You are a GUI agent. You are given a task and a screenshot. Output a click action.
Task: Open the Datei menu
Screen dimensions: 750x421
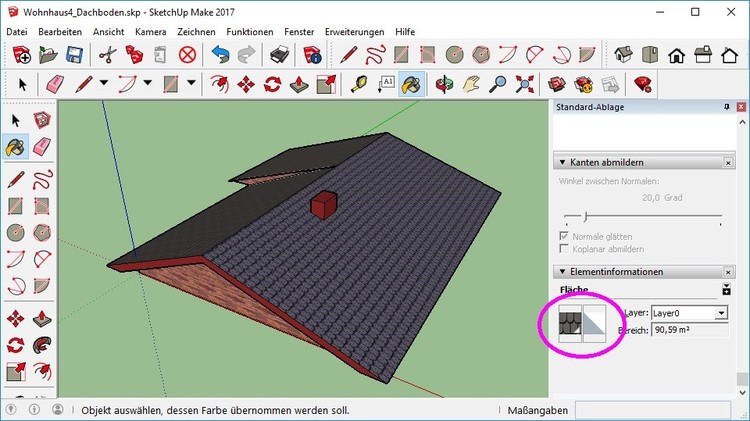point(17,32)
